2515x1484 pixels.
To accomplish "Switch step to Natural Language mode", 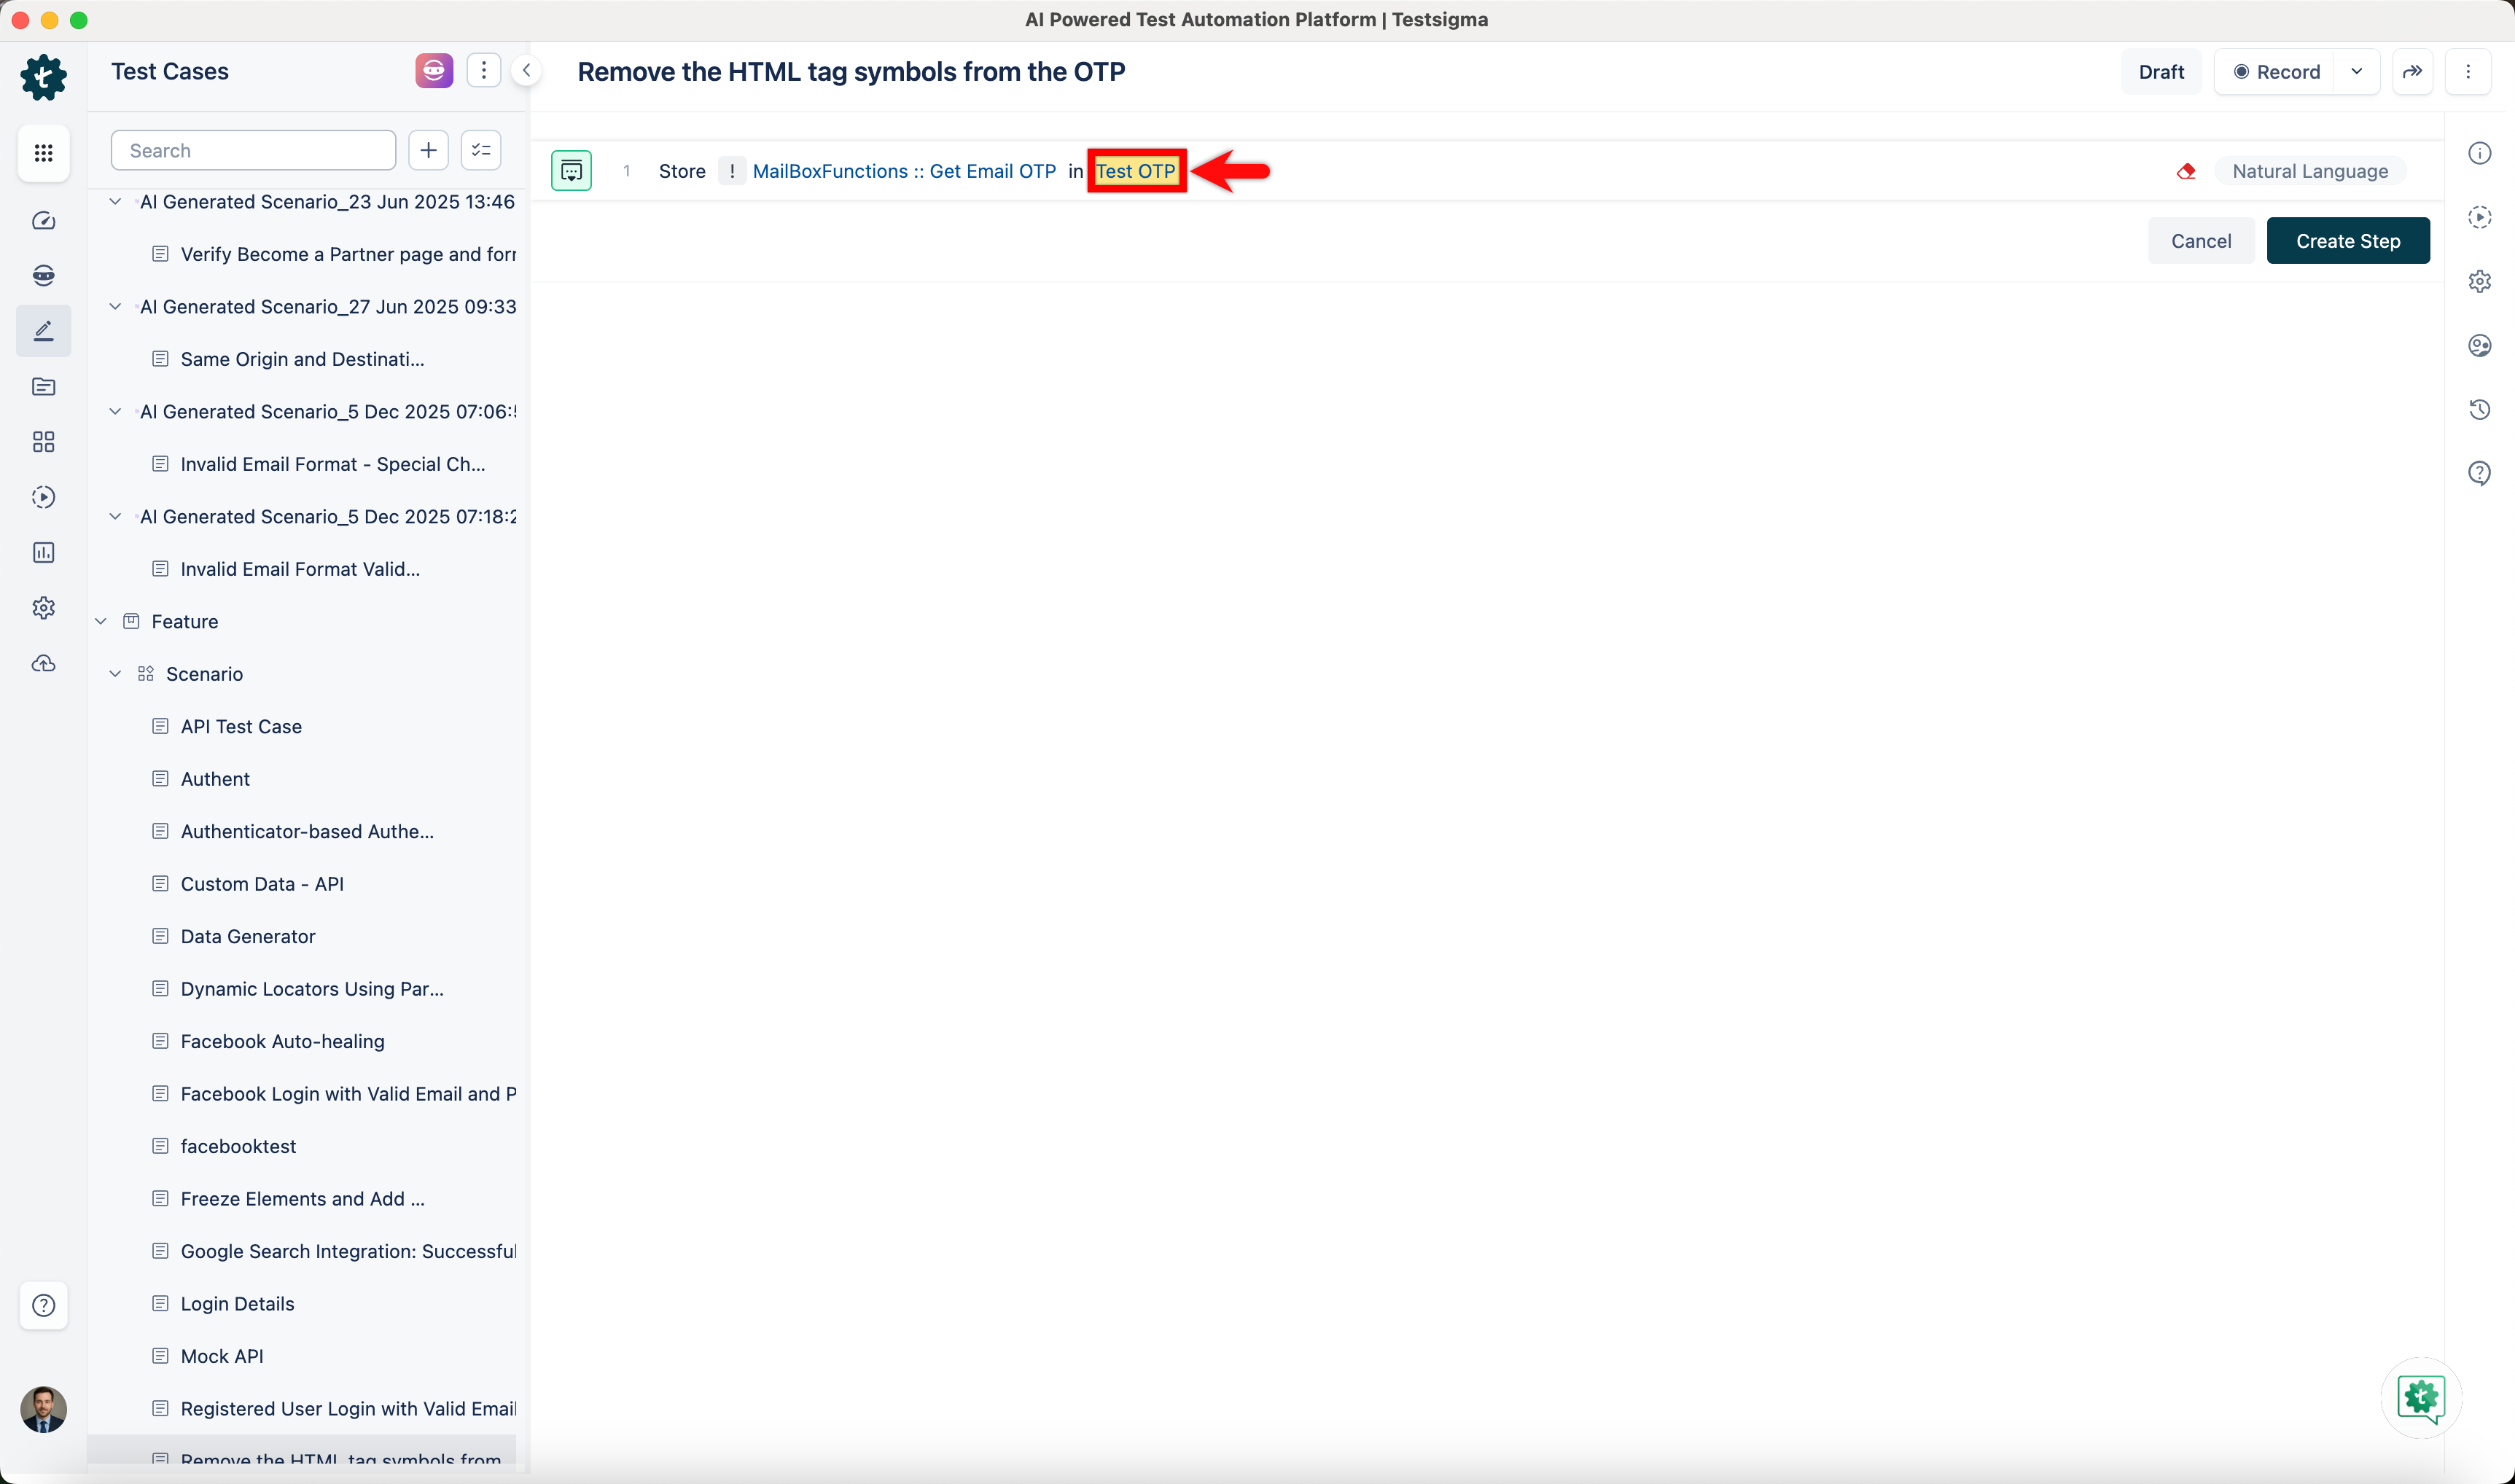I will 2311,170.
